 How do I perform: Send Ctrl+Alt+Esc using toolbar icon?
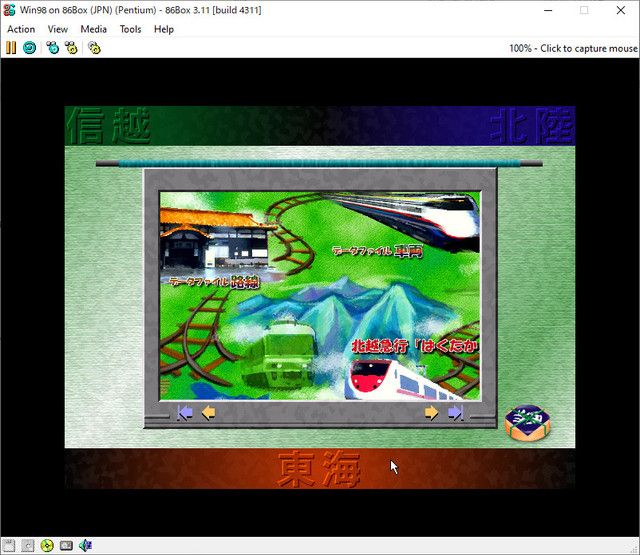click(x=71, y=48)
